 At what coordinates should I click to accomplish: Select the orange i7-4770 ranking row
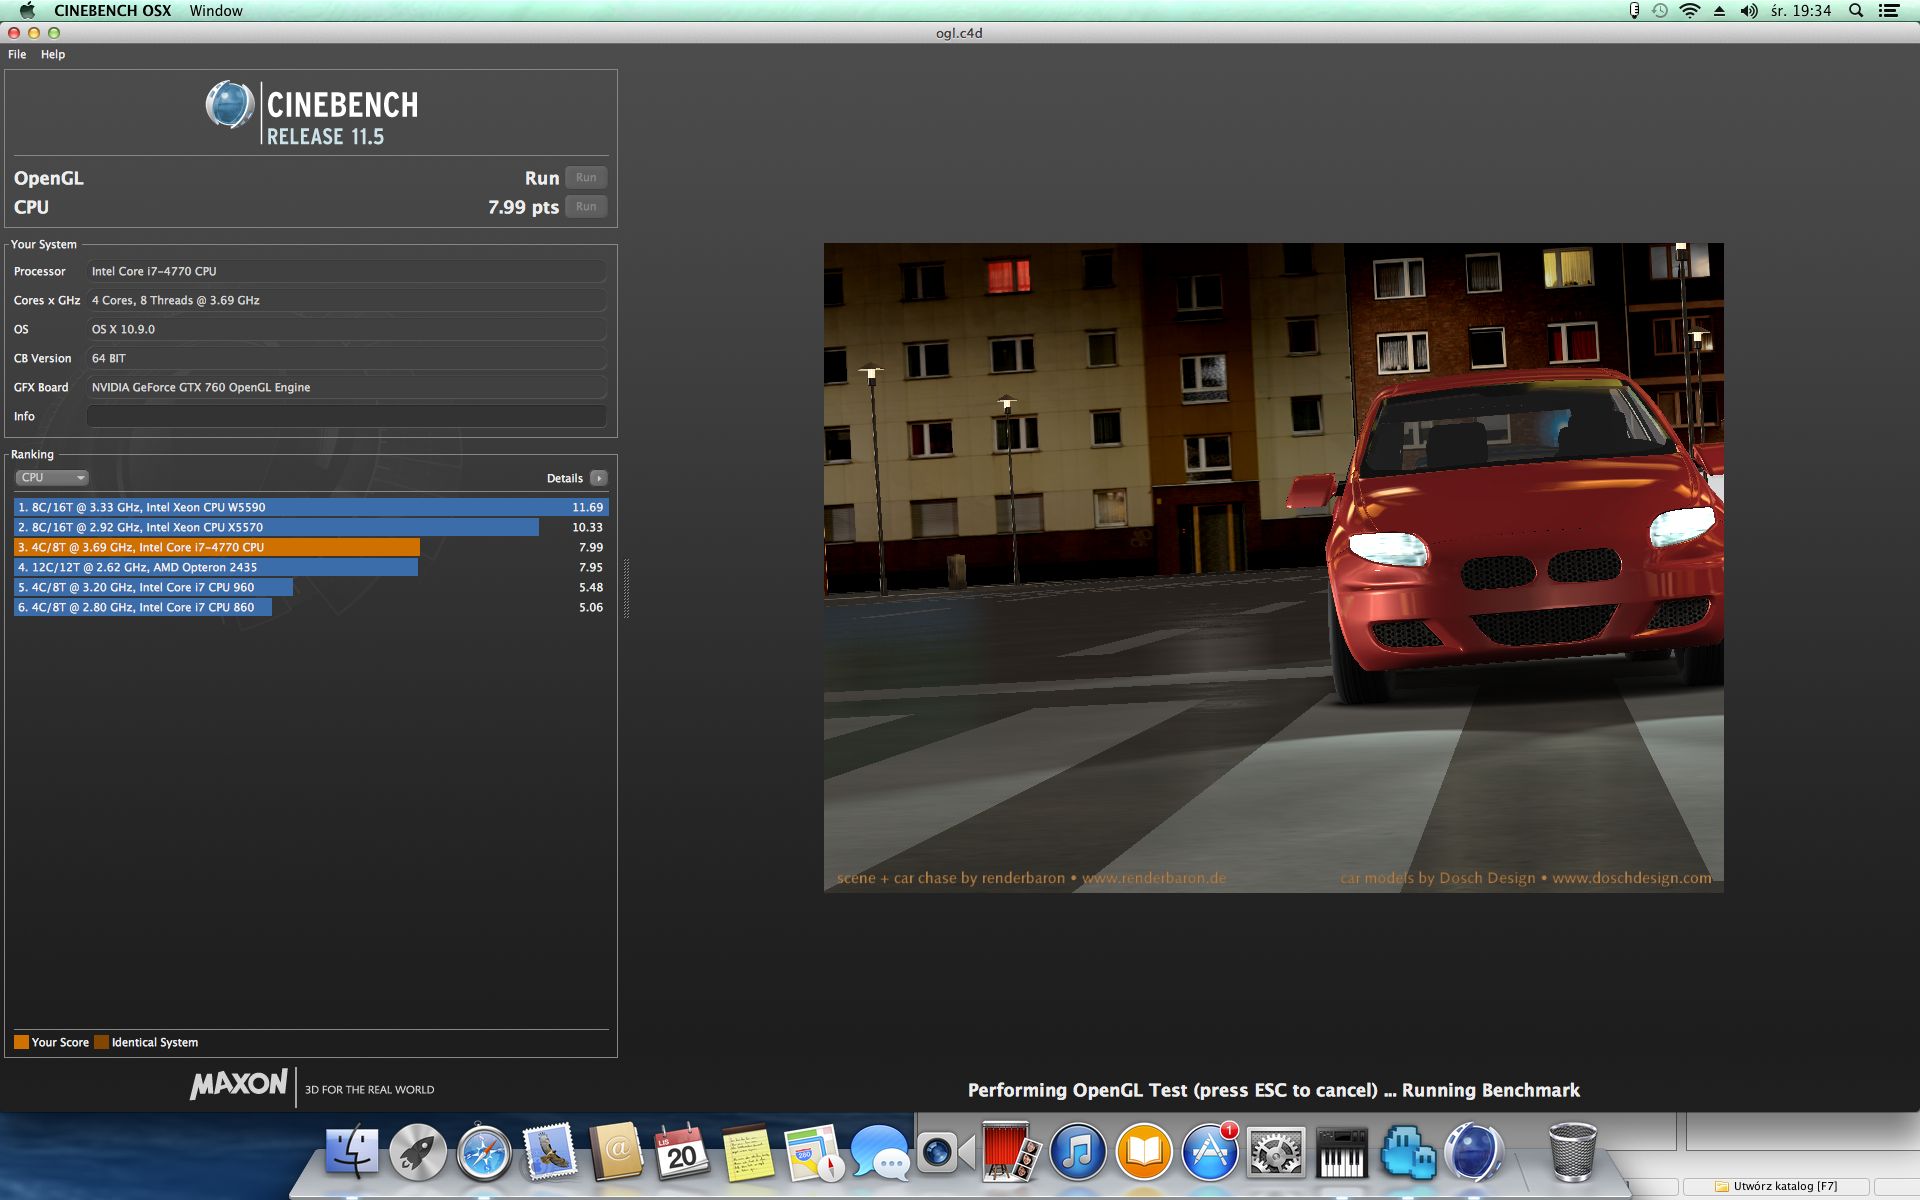tap(311, 547)
